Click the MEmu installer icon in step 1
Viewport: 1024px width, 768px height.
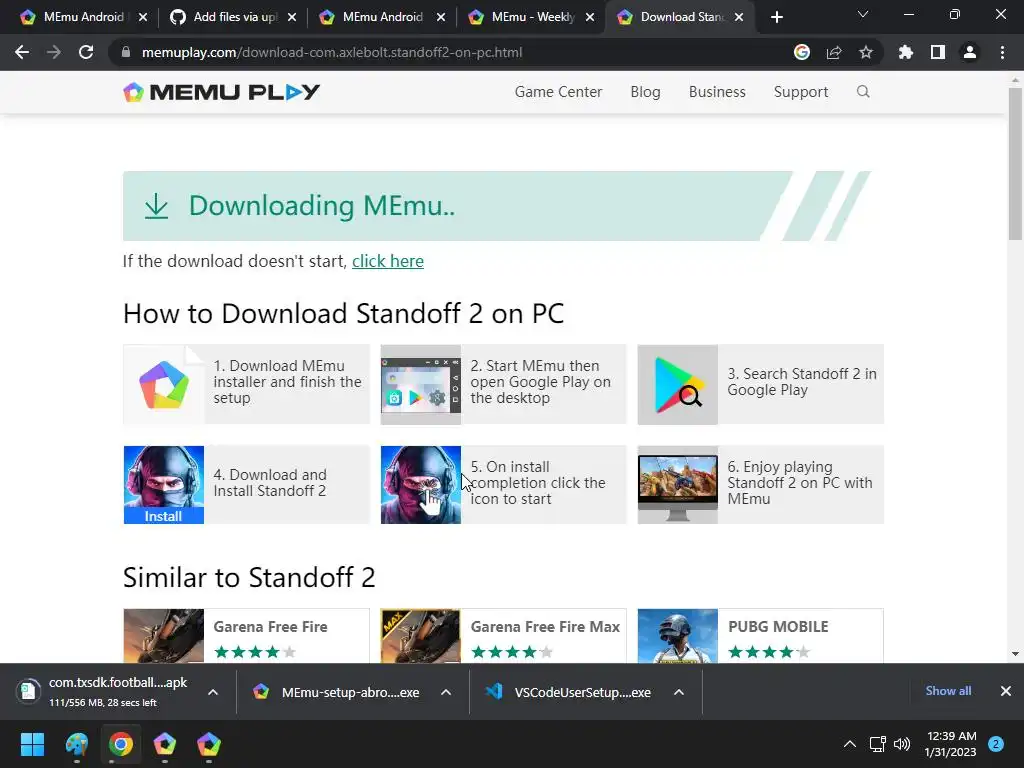[164, 385]
